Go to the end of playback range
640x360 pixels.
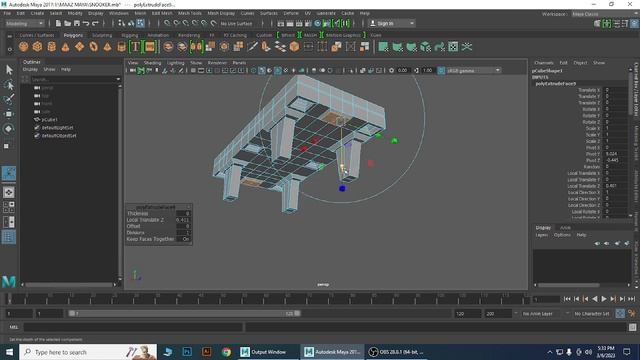coord(631,299)
